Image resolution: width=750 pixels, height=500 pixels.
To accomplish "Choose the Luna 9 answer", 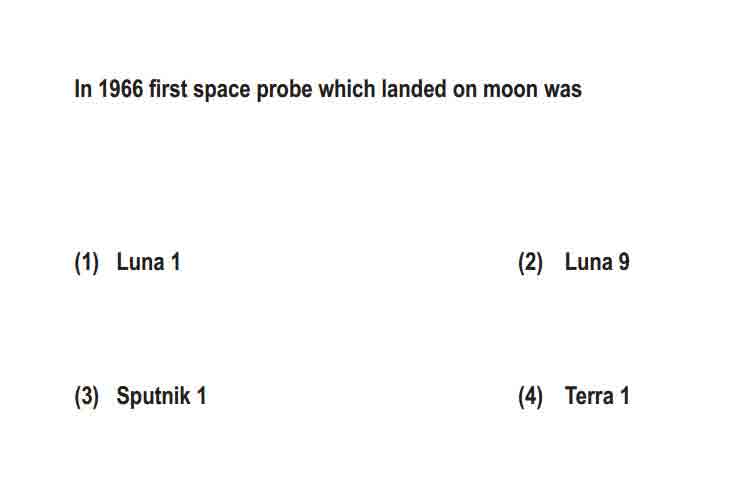I will 597,262.
